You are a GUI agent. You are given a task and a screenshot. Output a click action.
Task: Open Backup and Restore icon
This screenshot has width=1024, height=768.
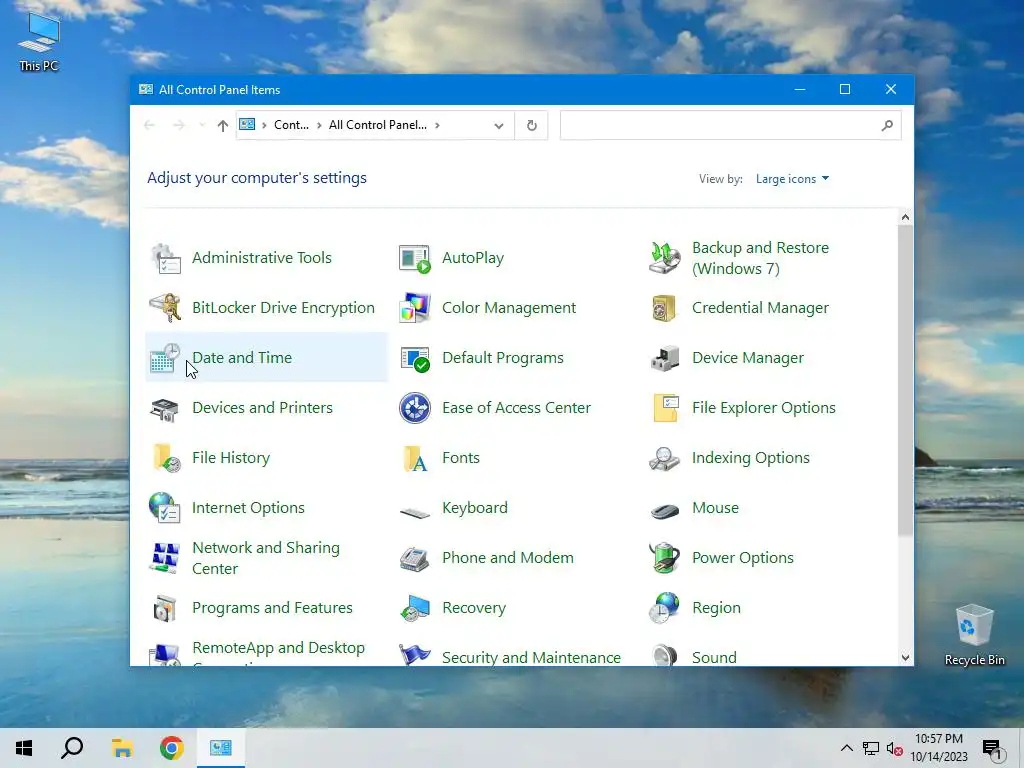(x=665, y=258)
